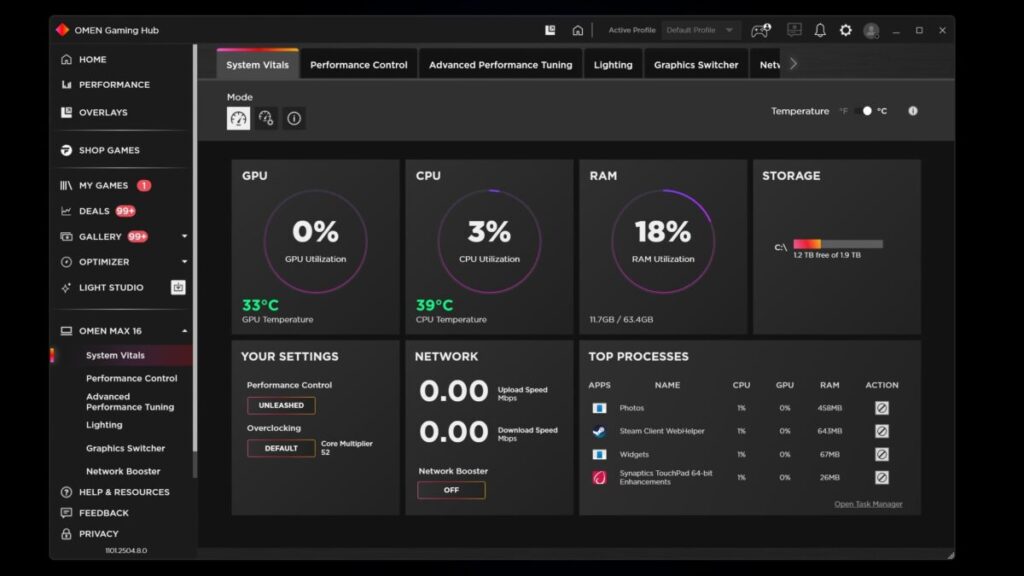The height and width of the screenshot is (576, 1024).
Task: Open the game controller icon in title bar
Action: tap(761, 30)
